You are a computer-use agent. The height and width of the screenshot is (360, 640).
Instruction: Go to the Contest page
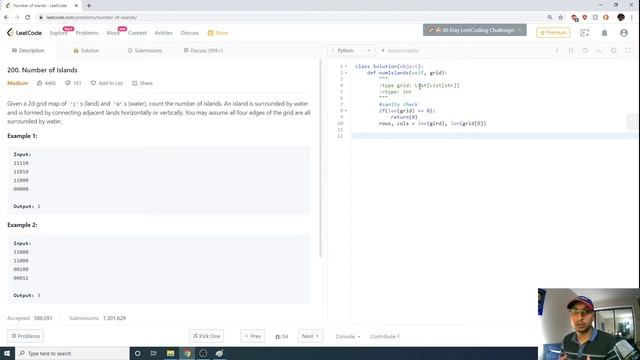pos(137,33)
